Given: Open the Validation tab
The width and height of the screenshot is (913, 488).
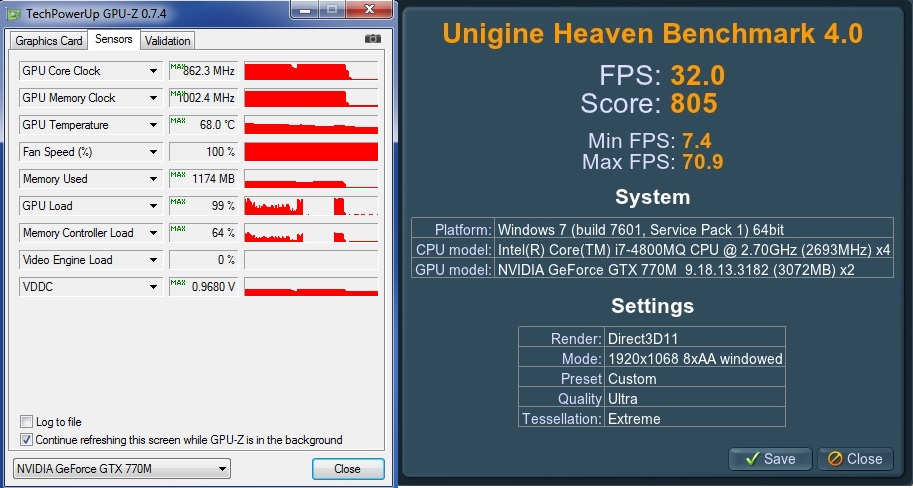Looking at the screenshot, I should pyautogui.click(x=168, y=41).
